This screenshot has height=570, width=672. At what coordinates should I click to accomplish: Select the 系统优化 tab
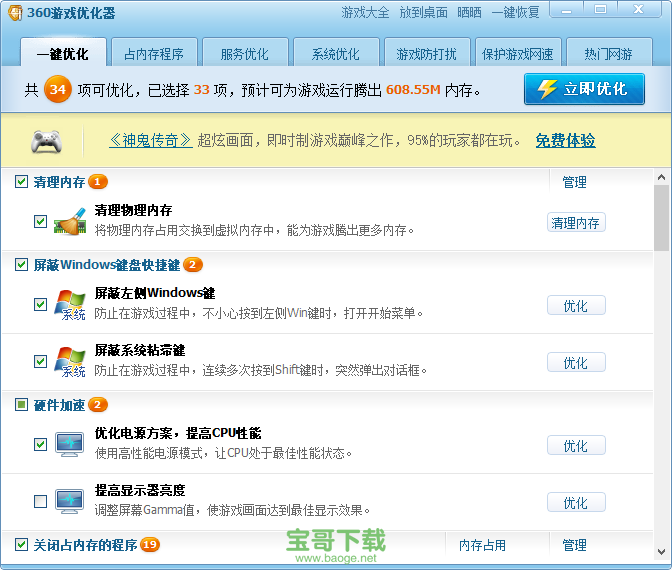tap(336, 54)
